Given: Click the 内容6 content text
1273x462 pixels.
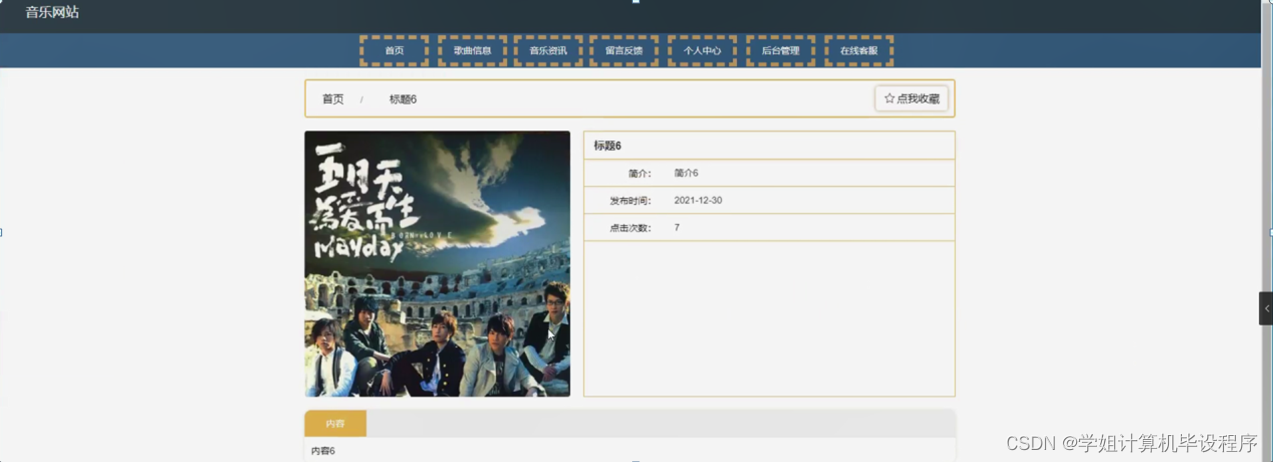Looking at the screenshot, I should click(x=323, y=451).
